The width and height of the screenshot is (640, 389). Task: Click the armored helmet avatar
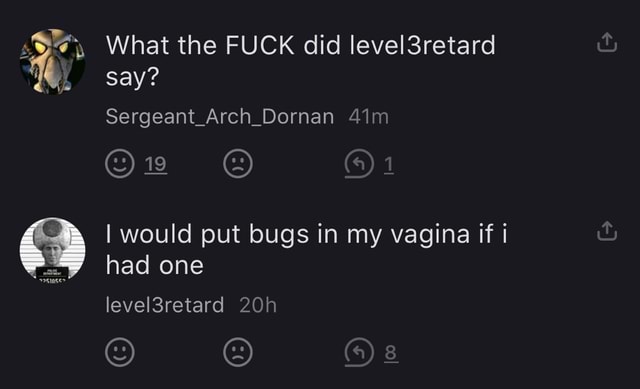[53, 62]
